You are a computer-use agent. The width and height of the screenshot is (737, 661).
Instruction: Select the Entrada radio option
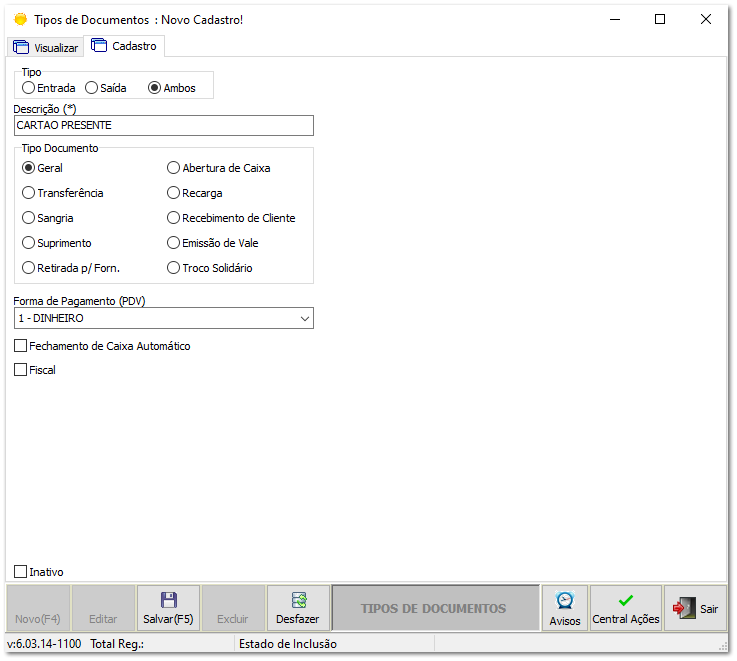tap(28, 87)
